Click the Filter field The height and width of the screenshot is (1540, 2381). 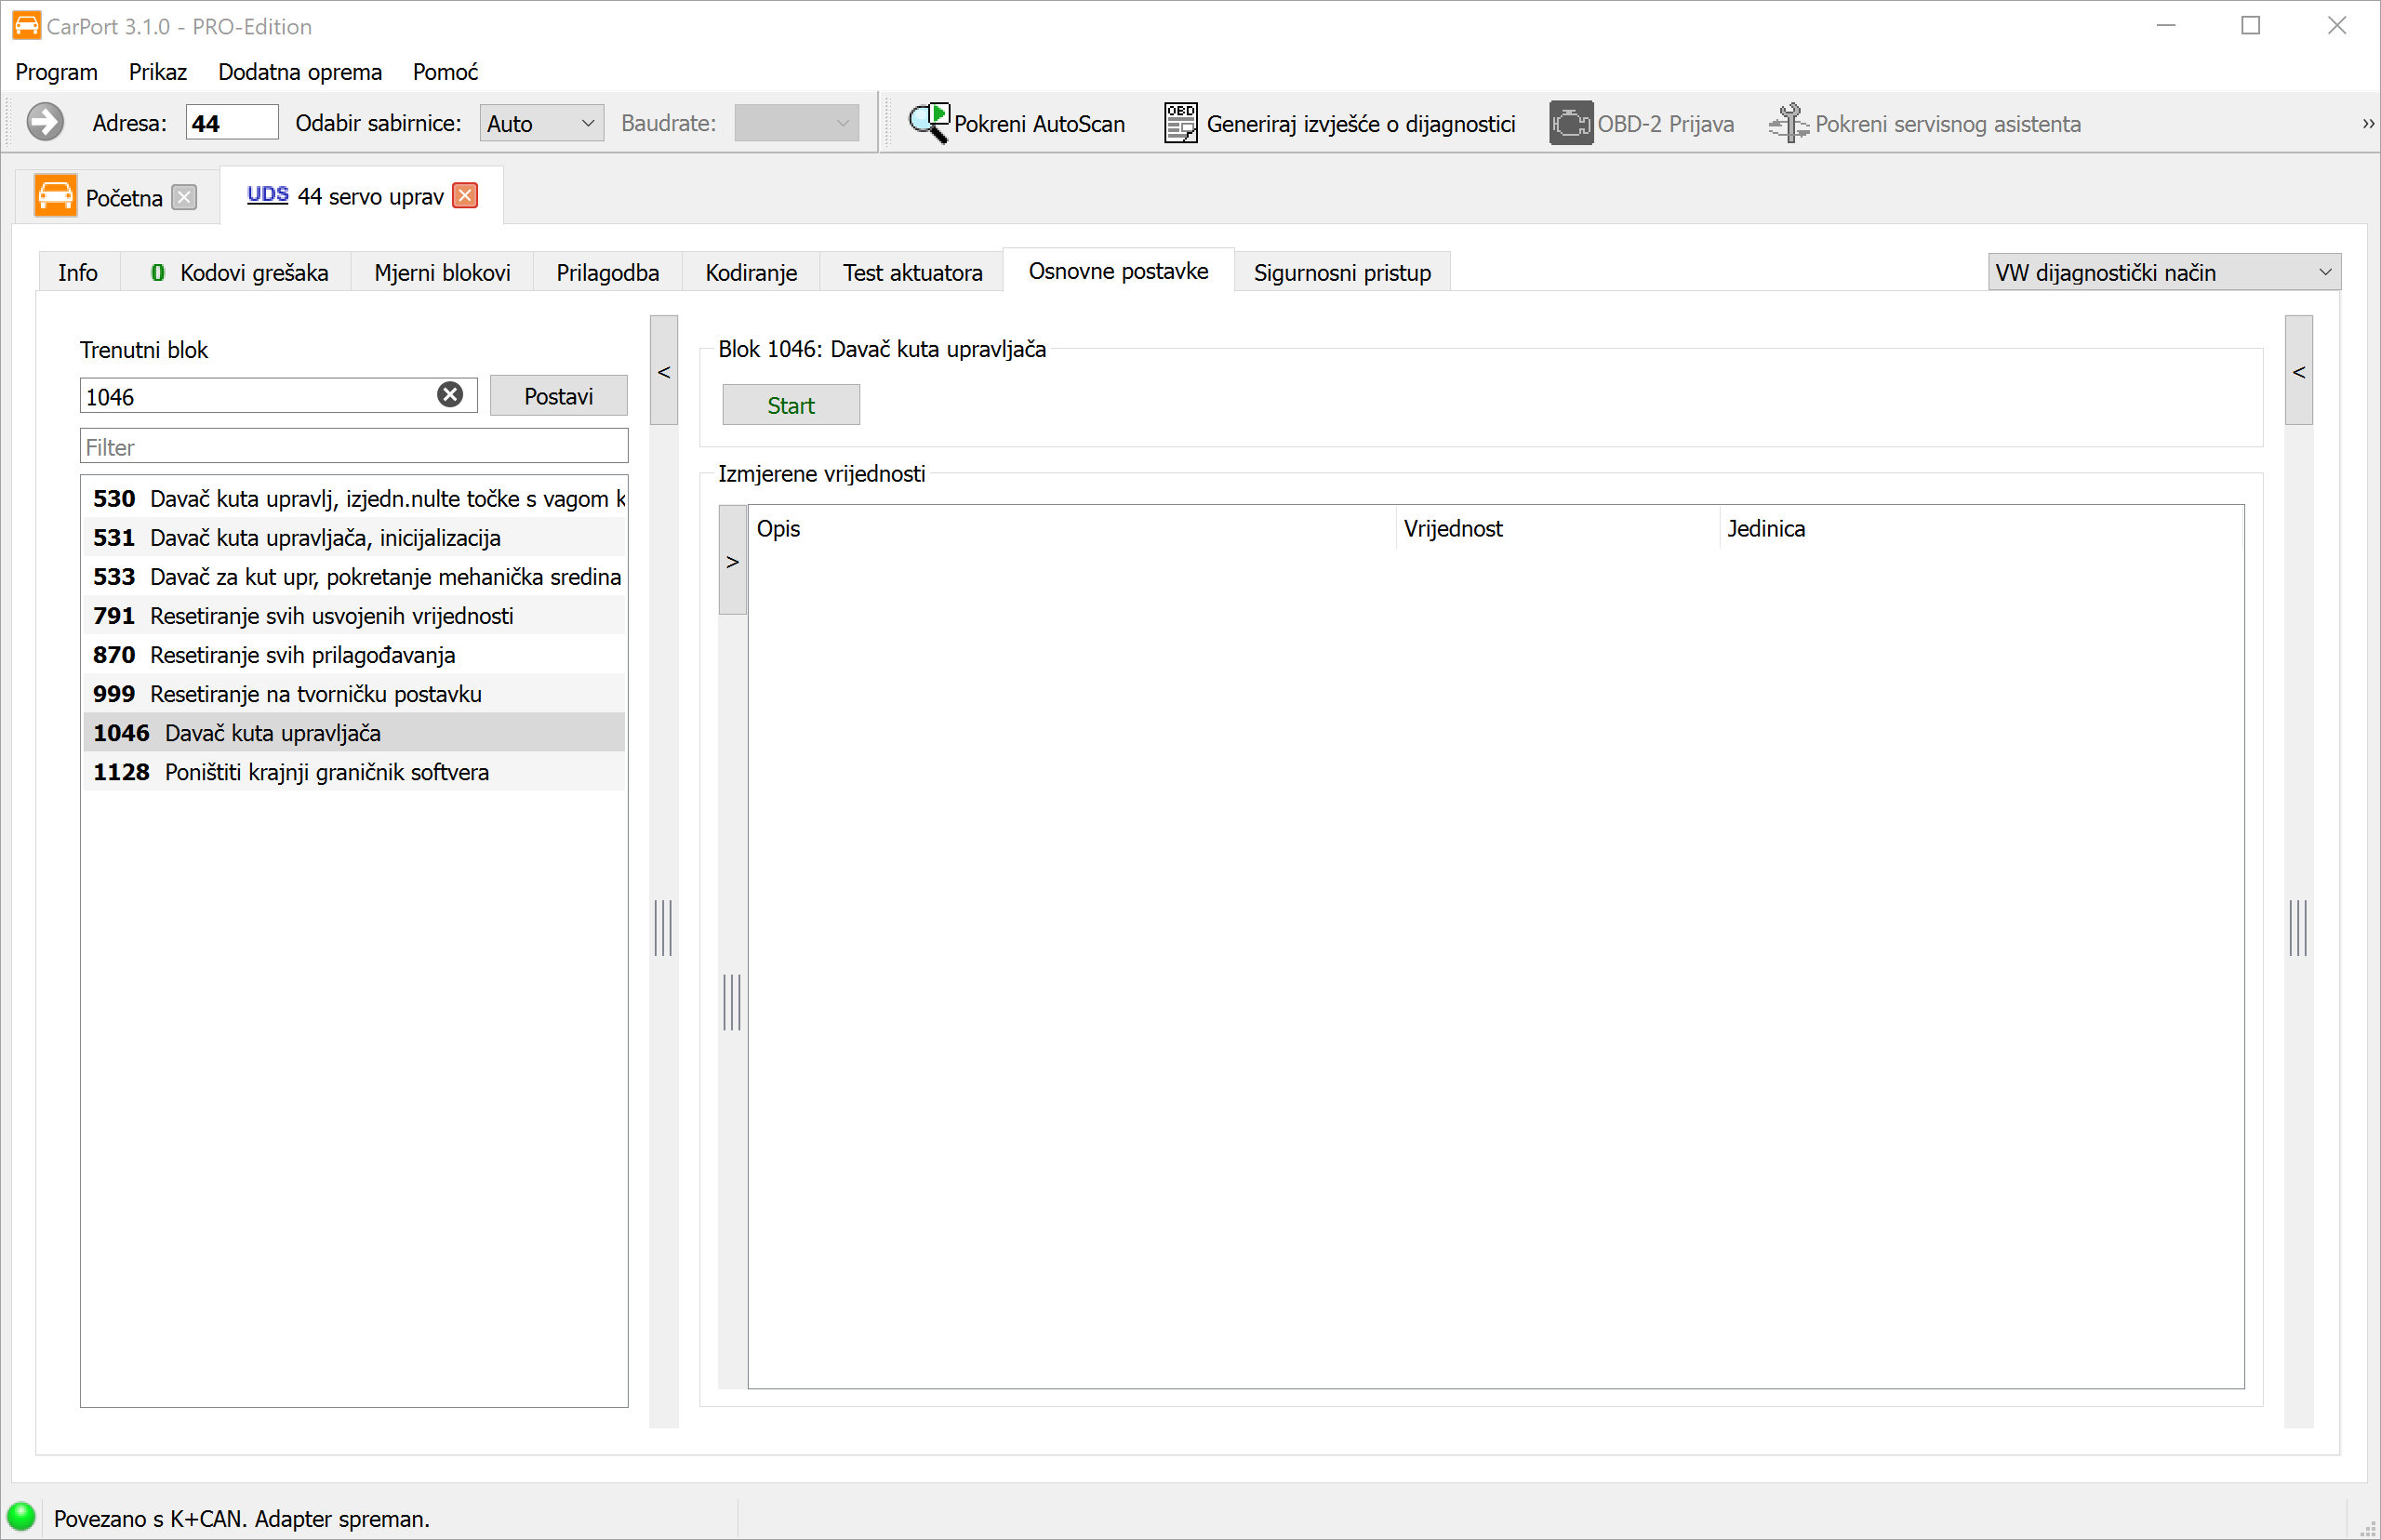click(x=354, y=446)
